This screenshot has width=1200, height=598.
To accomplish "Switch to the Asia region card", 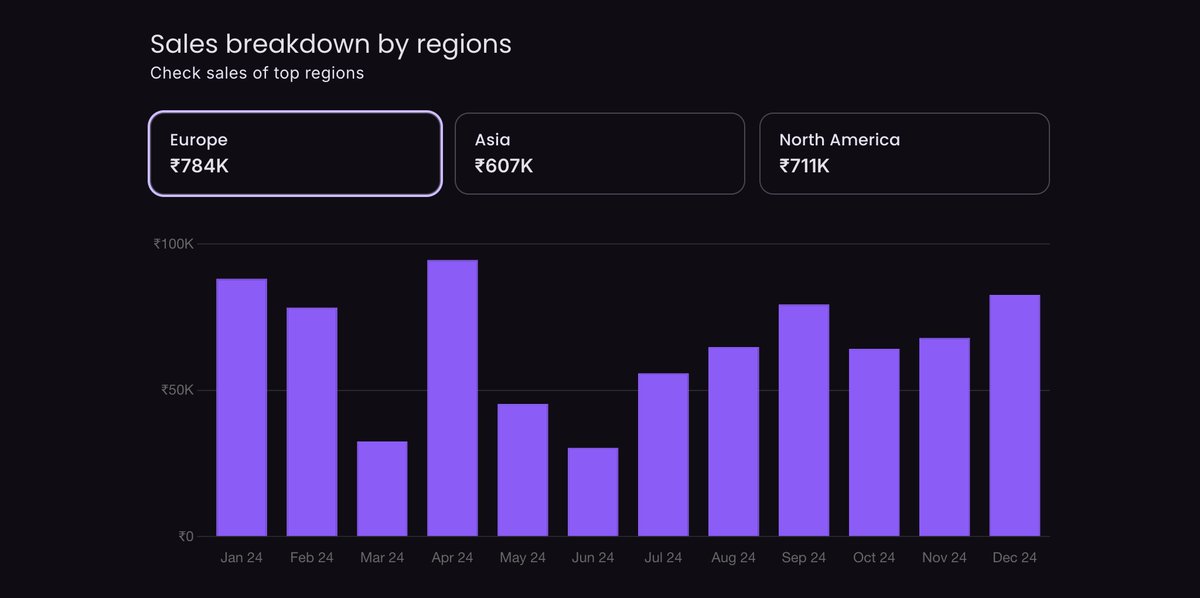I will coord(600,153).
